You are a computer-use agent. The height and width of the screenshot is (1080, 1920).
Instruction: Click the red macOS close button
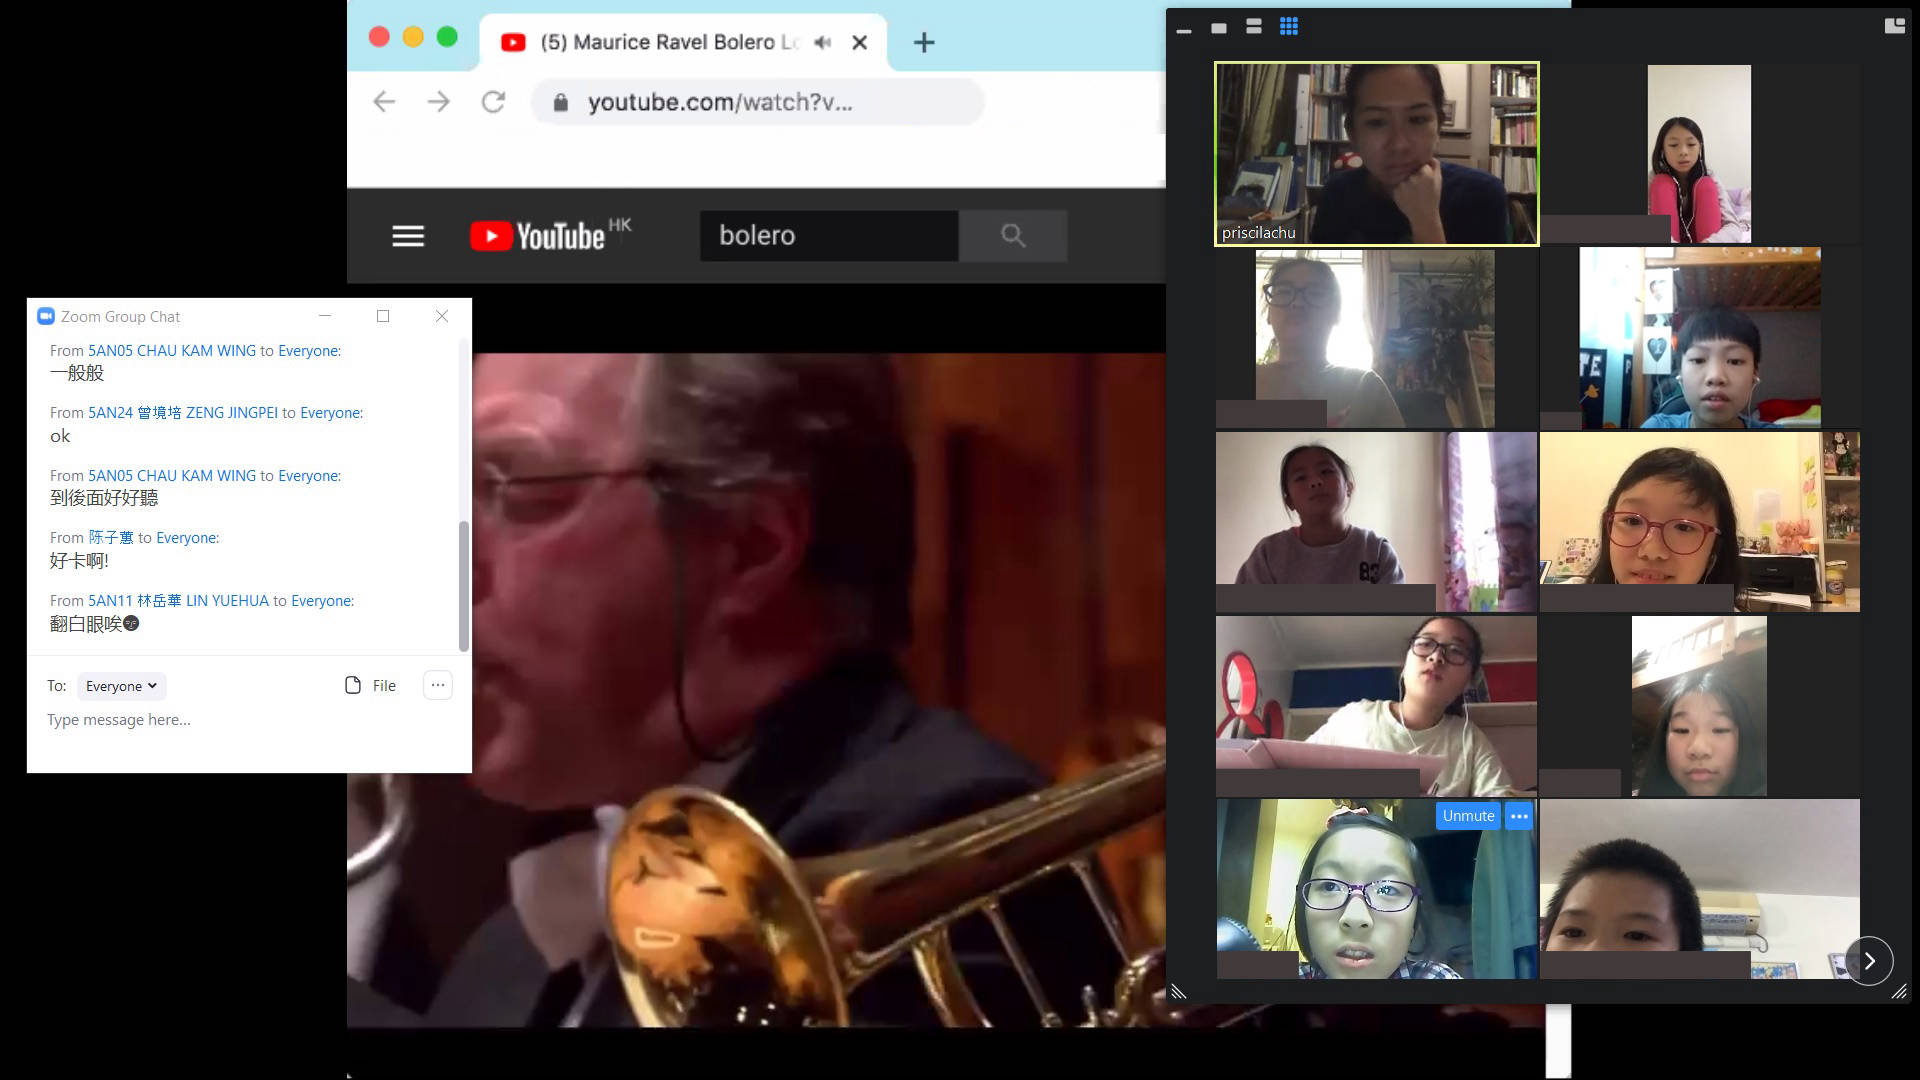[x=379, y=37]
